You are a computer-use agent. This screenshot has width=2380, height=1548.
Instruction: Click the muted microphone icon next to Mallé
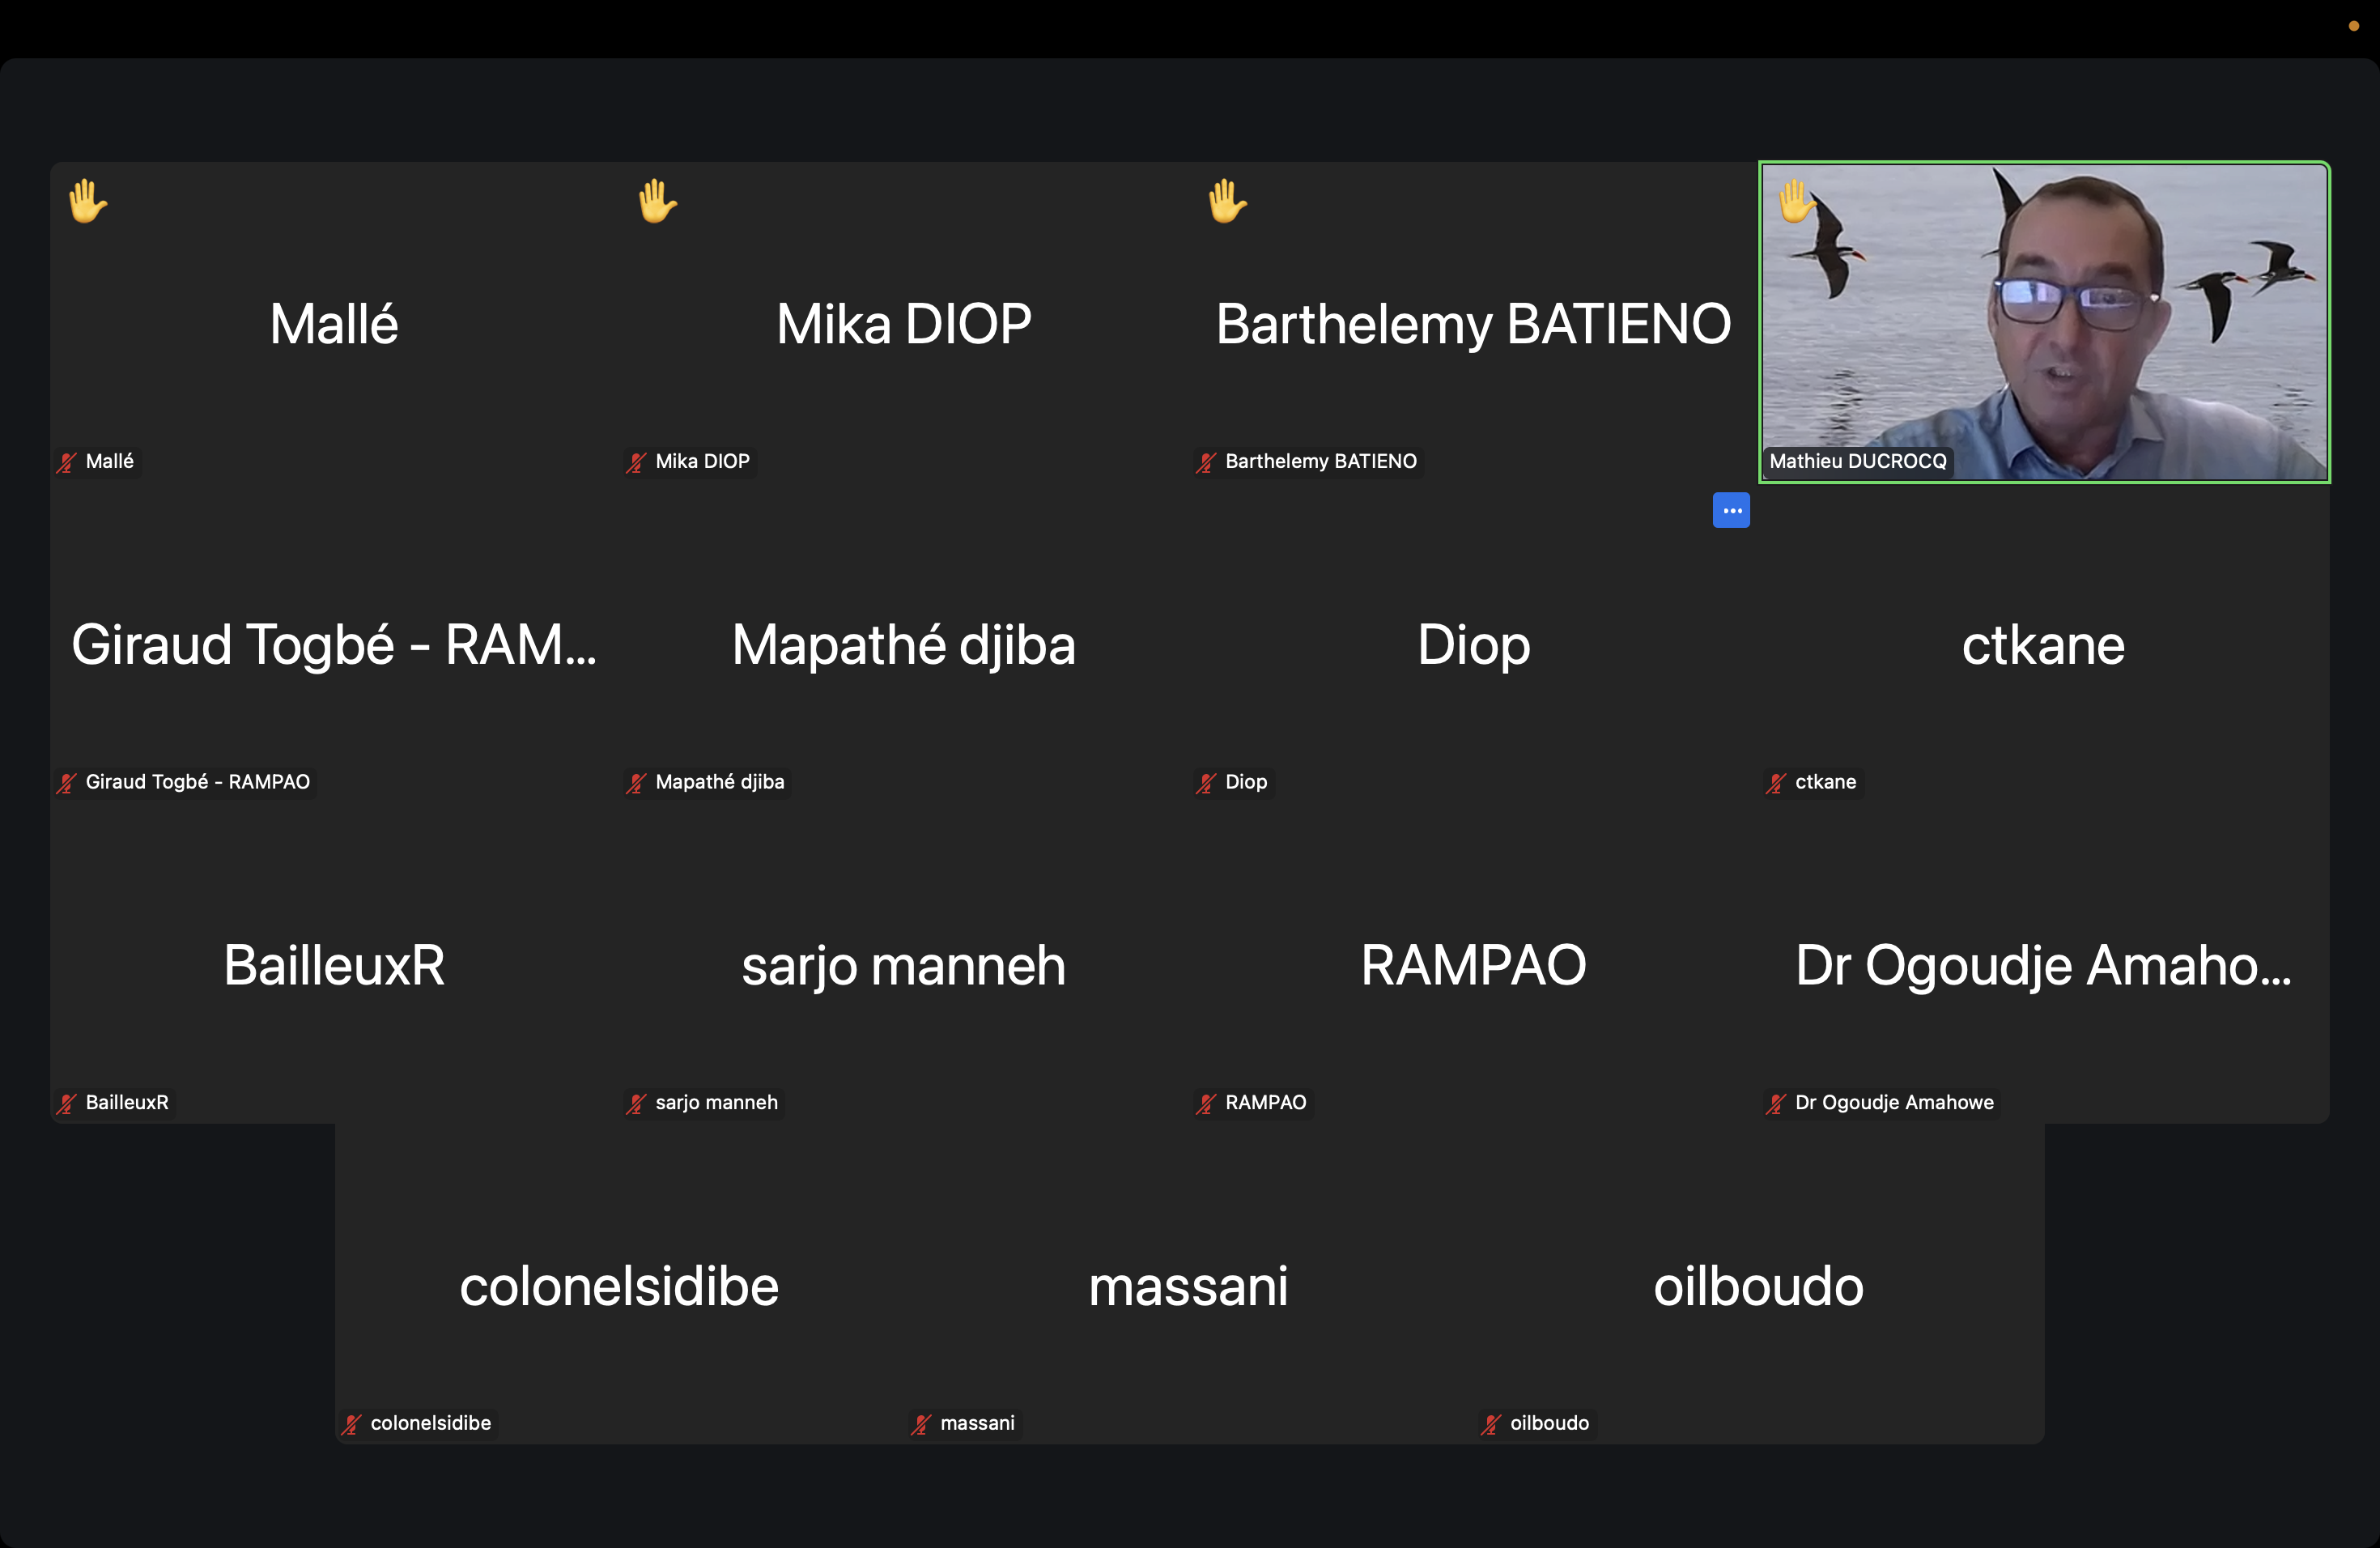pyautogui.click(x=67, y=462)
